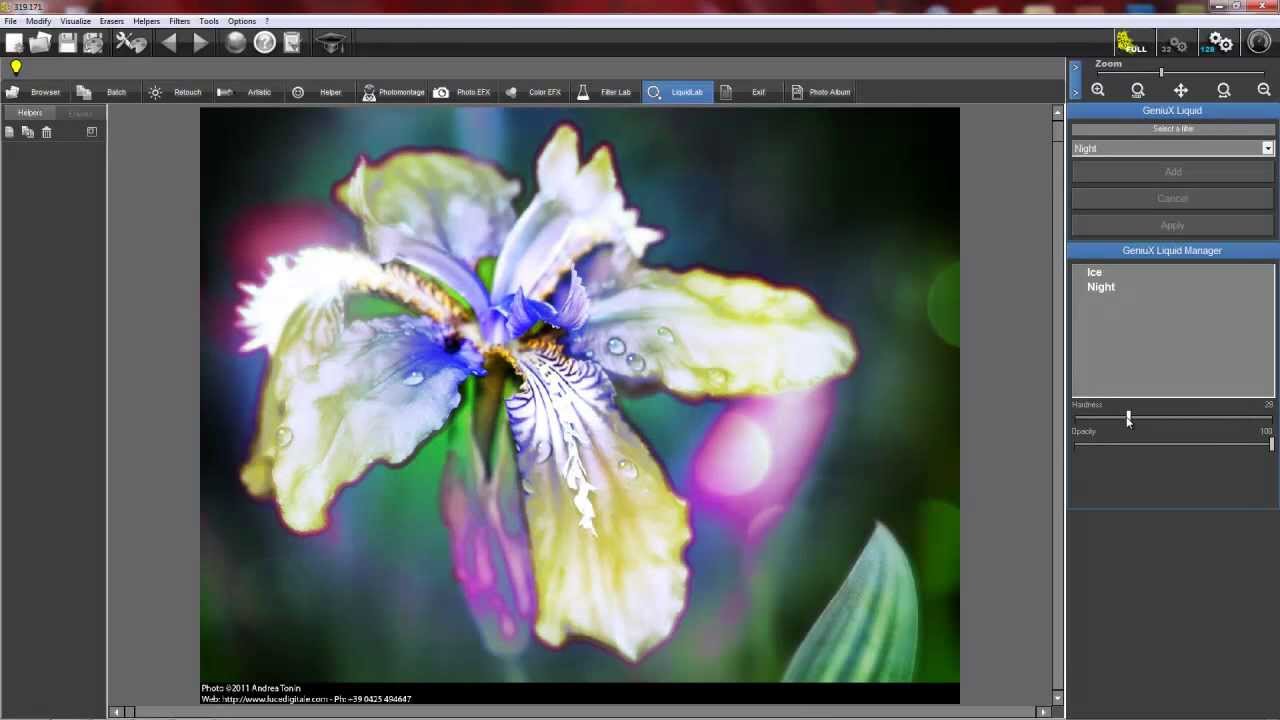Click the clipboard document icon

pos(292,43)
